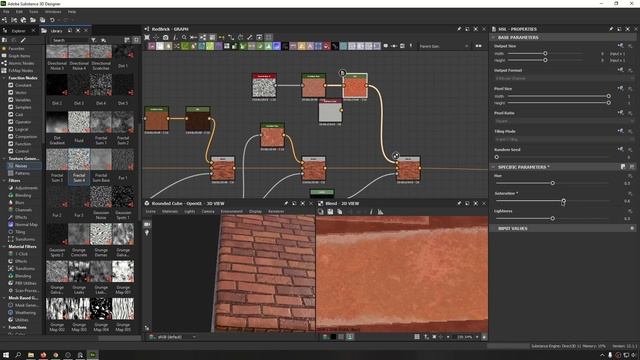The image size is (640, 360).
Task: Toggle the tiling grid icon in 2D View
Action: coord(417,337)
